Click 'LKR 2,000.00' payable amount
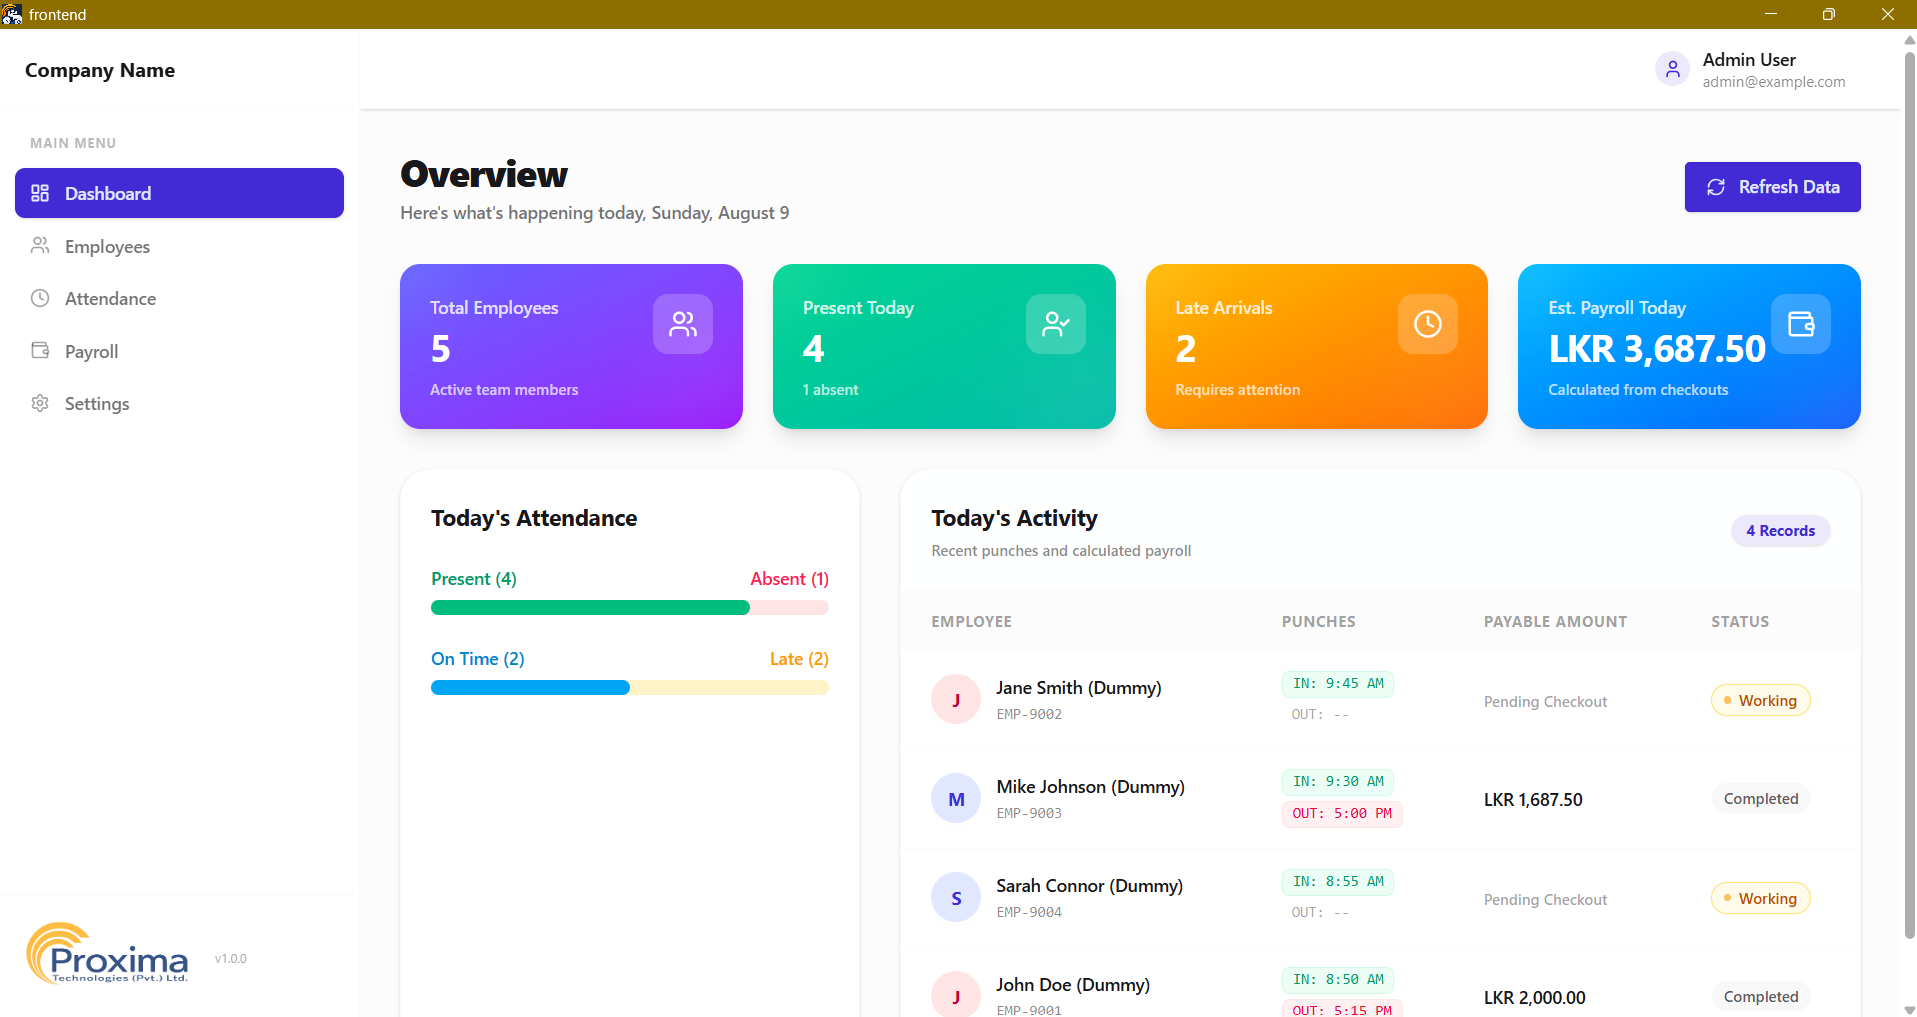 (x=1535, y=997)
